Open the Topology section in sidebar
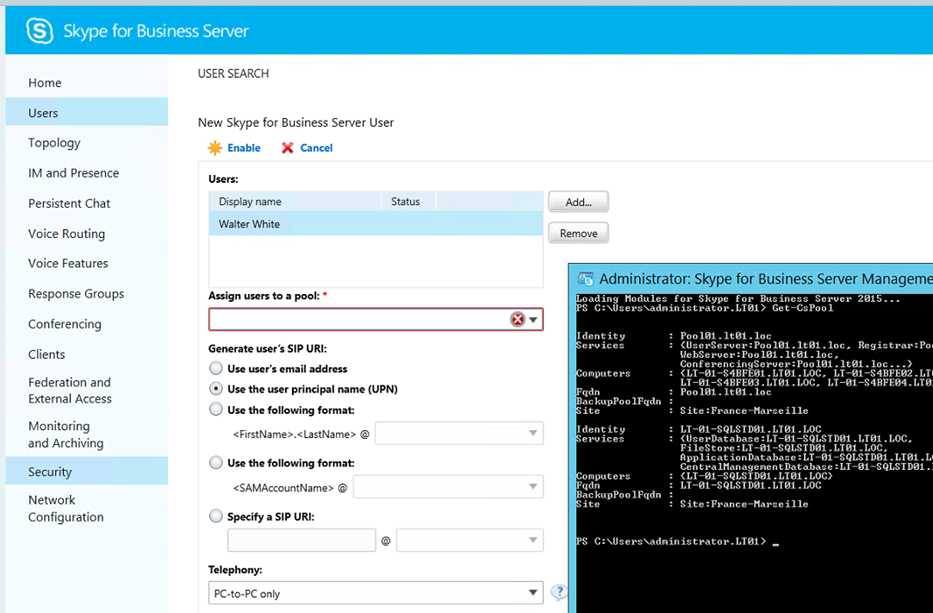This screenshot has width=933, height=613. click(x=54, y=143)
